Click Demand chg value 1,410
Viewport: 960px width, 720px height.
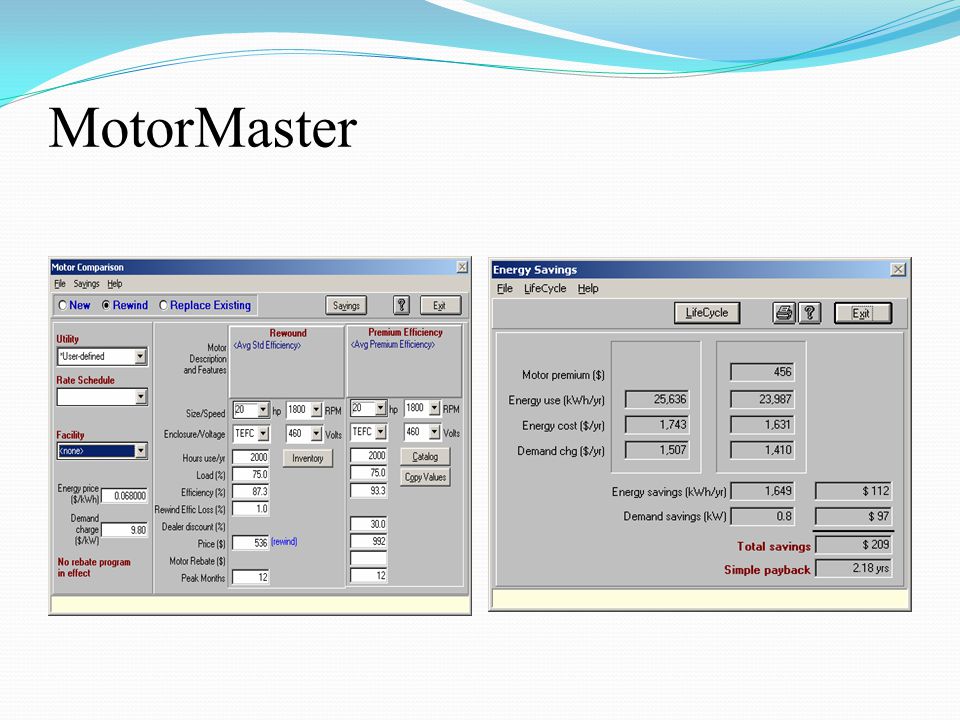(762, 450)
